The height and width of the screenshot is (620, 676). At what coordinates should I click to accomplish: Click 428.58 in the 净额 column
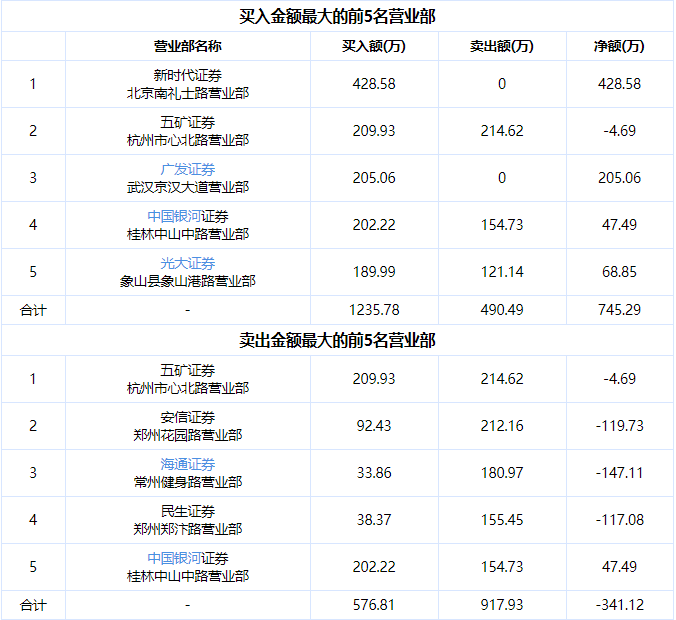click(x=619, y=84)
